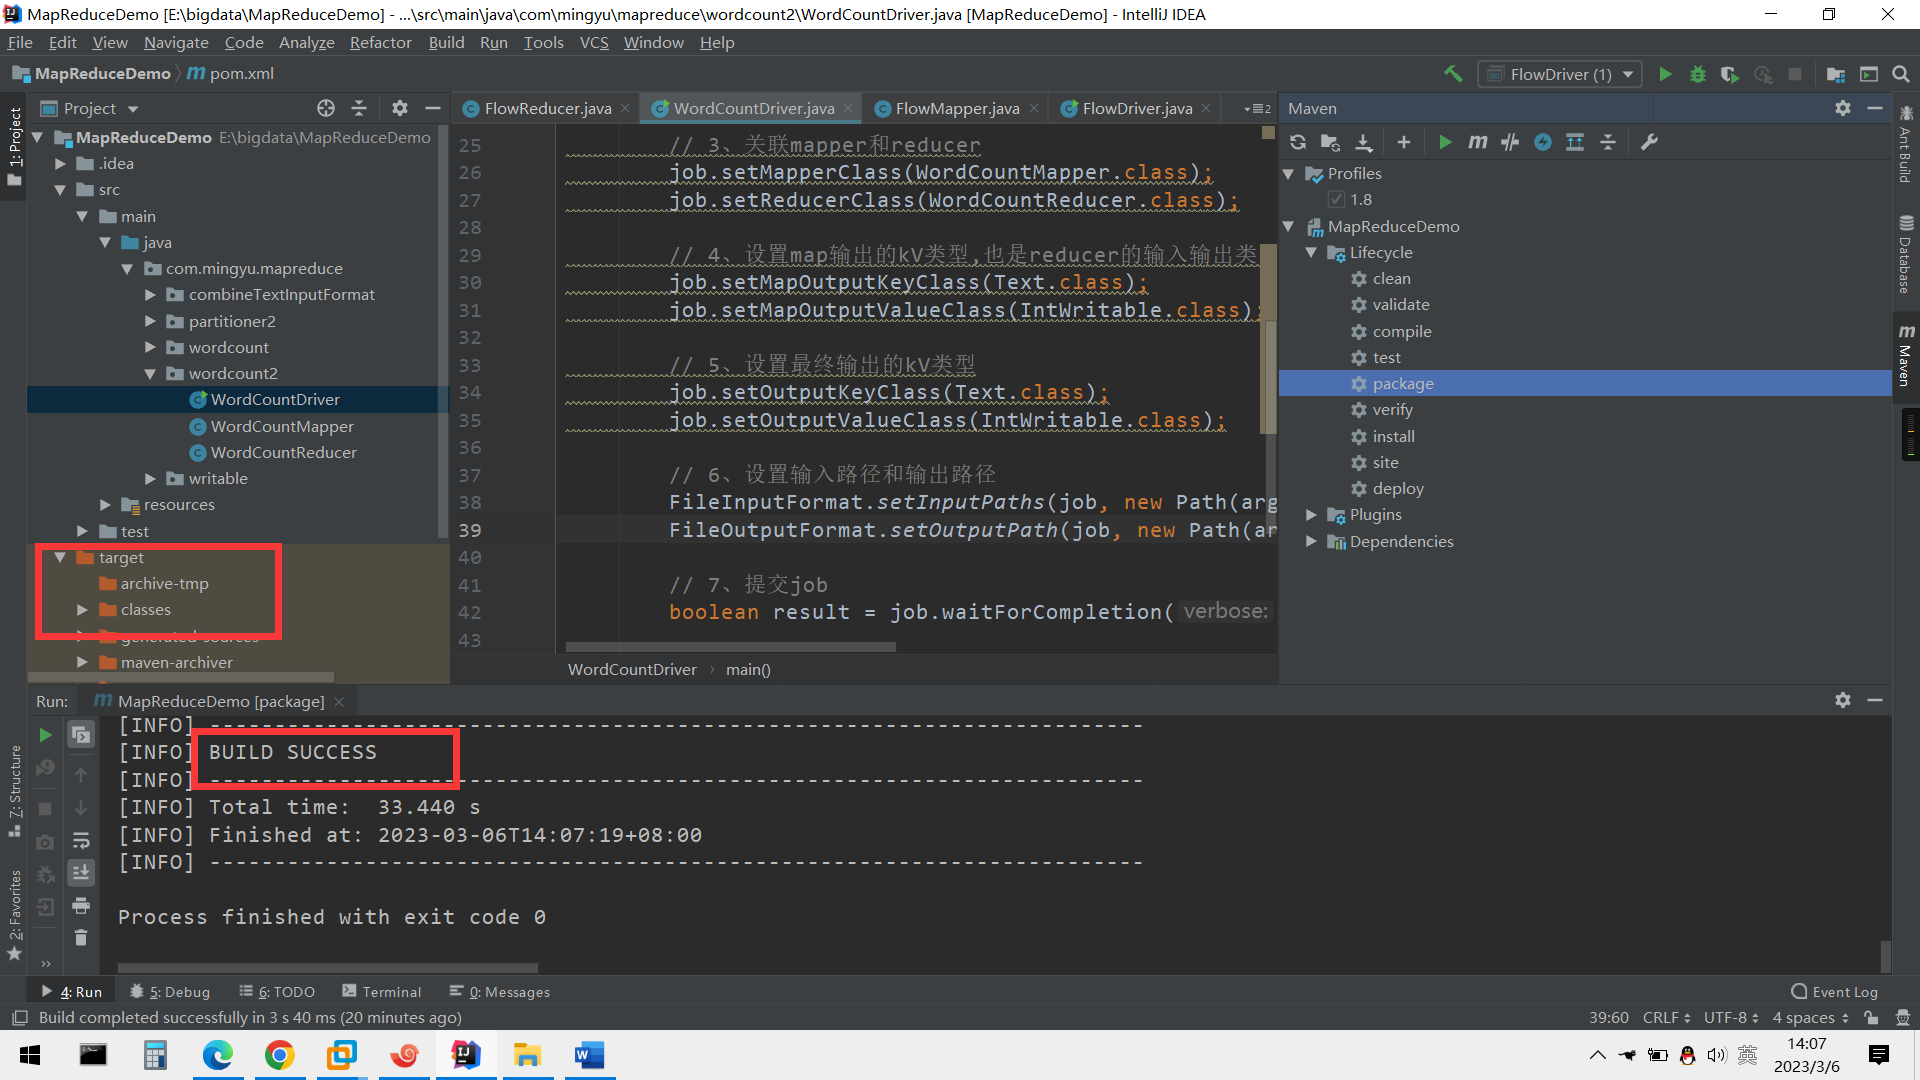Image resolution: width=1920 pixels, height=1080 pixels.
Task: Toggle Maven Offline Mode icon
Action: point(1510,142)
